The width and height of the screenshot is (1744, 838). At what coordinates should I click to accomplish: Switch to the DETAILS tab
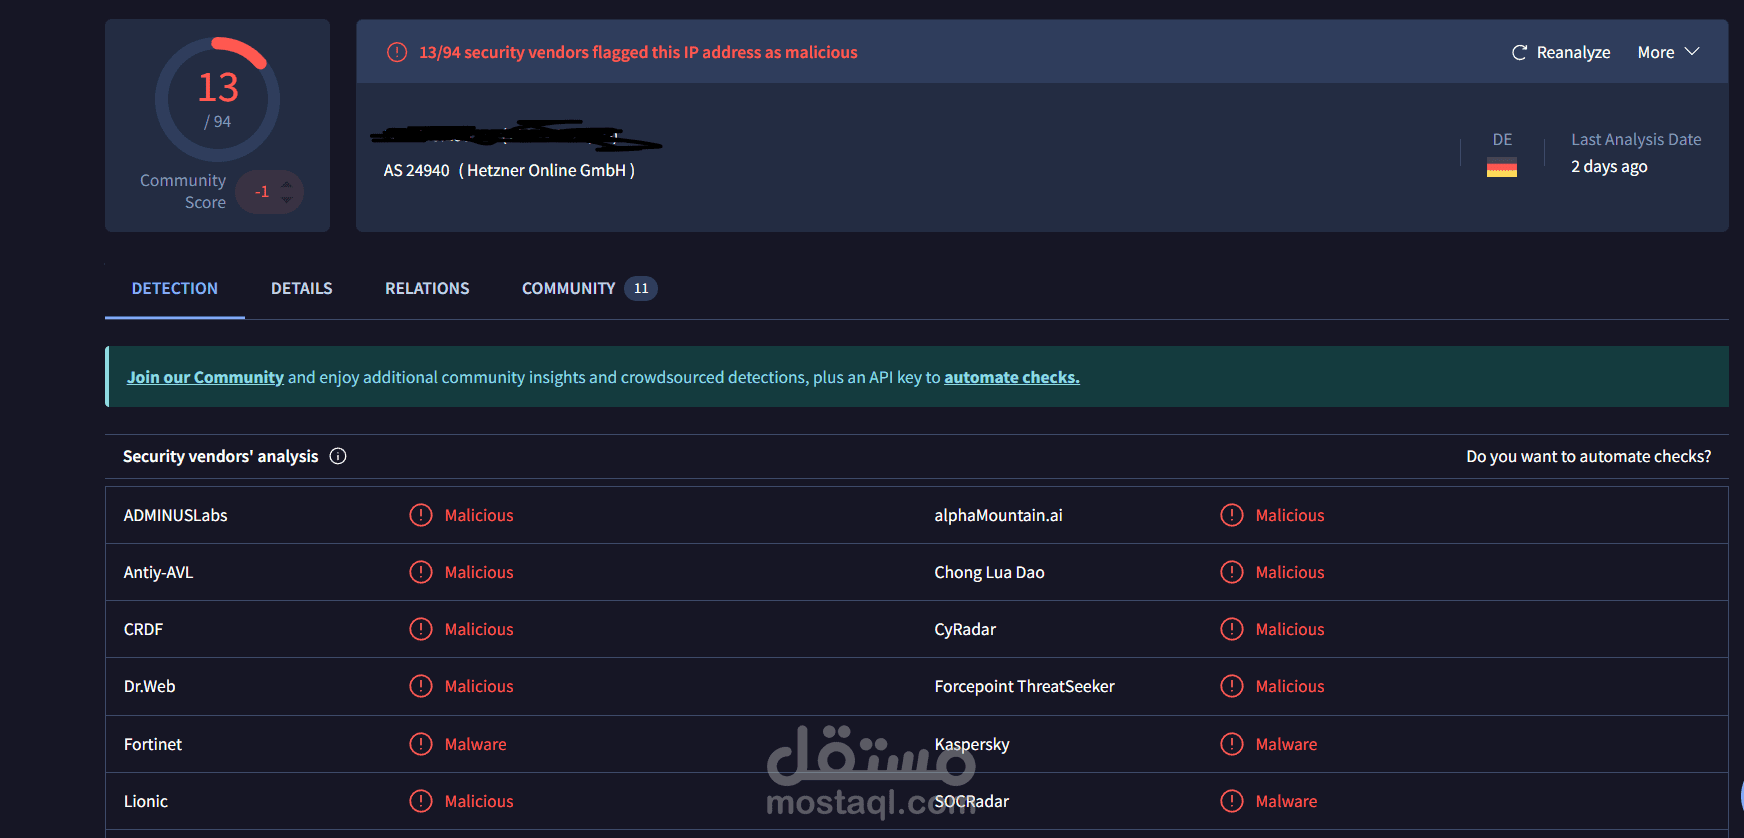tap(301, 288)
